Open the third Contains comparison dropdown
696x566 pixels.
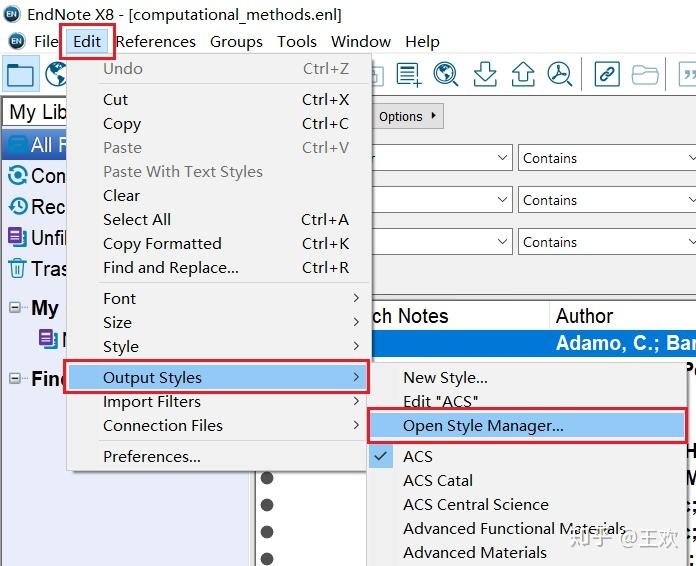coord(607,242)
